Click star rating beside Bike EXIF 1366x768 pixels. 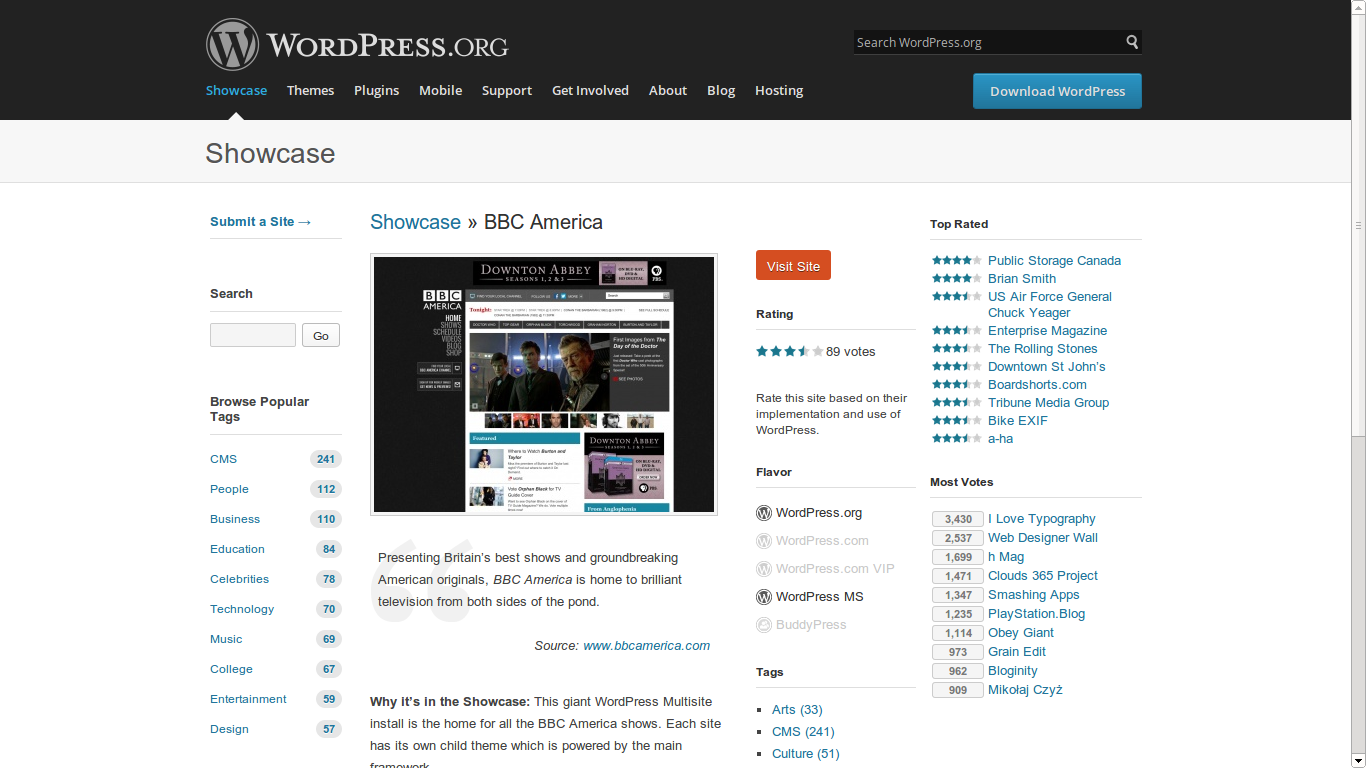(x=957, y=420)
